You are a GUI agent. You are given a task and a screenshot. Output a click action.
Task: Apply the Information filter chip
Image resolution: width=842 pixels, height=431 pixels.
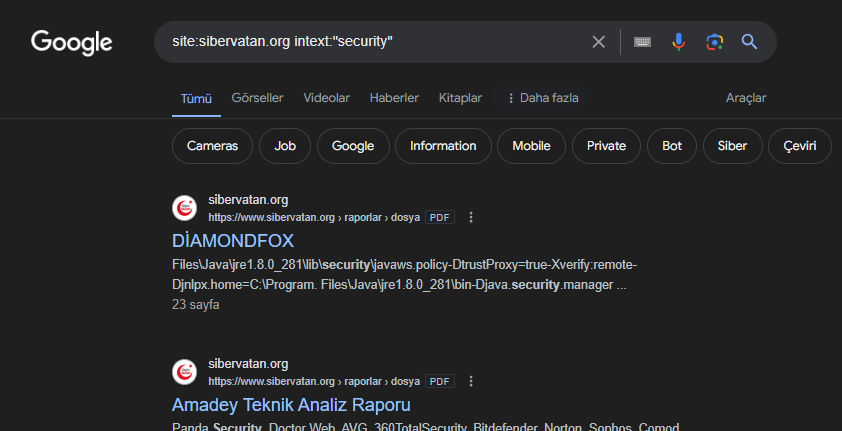click(x=443, y=146)
